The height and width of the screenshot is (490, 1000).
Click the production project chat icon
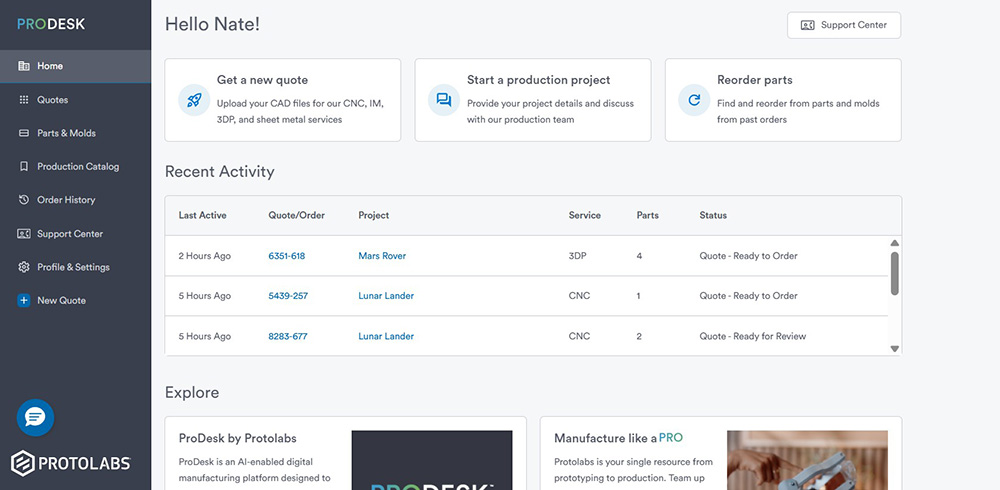pos(444,100)
